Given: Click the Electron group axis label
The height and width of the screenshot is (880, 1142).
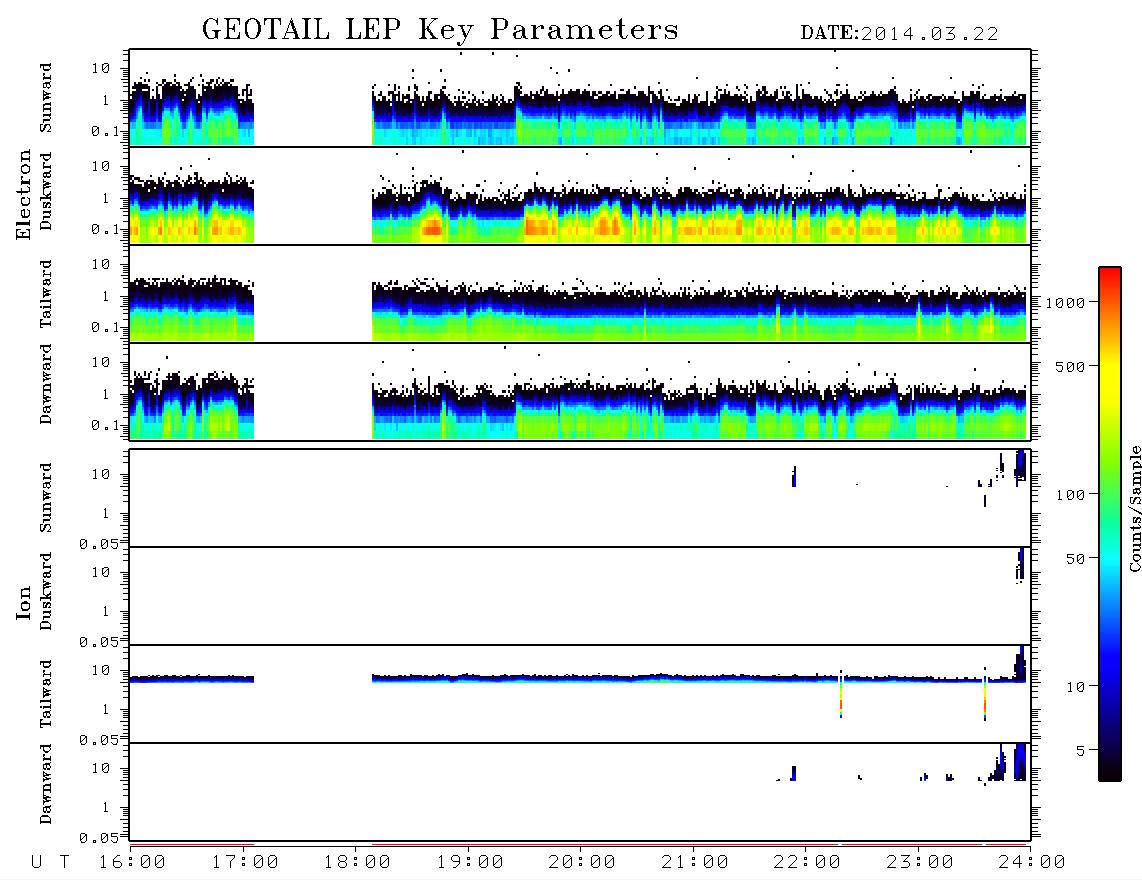Looking at the screenshot, I should [24, 195].
